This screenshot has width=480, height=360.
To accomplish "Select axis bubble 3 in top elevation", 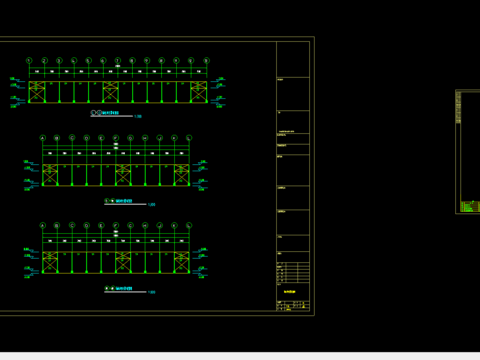I will tap(59, 61).
